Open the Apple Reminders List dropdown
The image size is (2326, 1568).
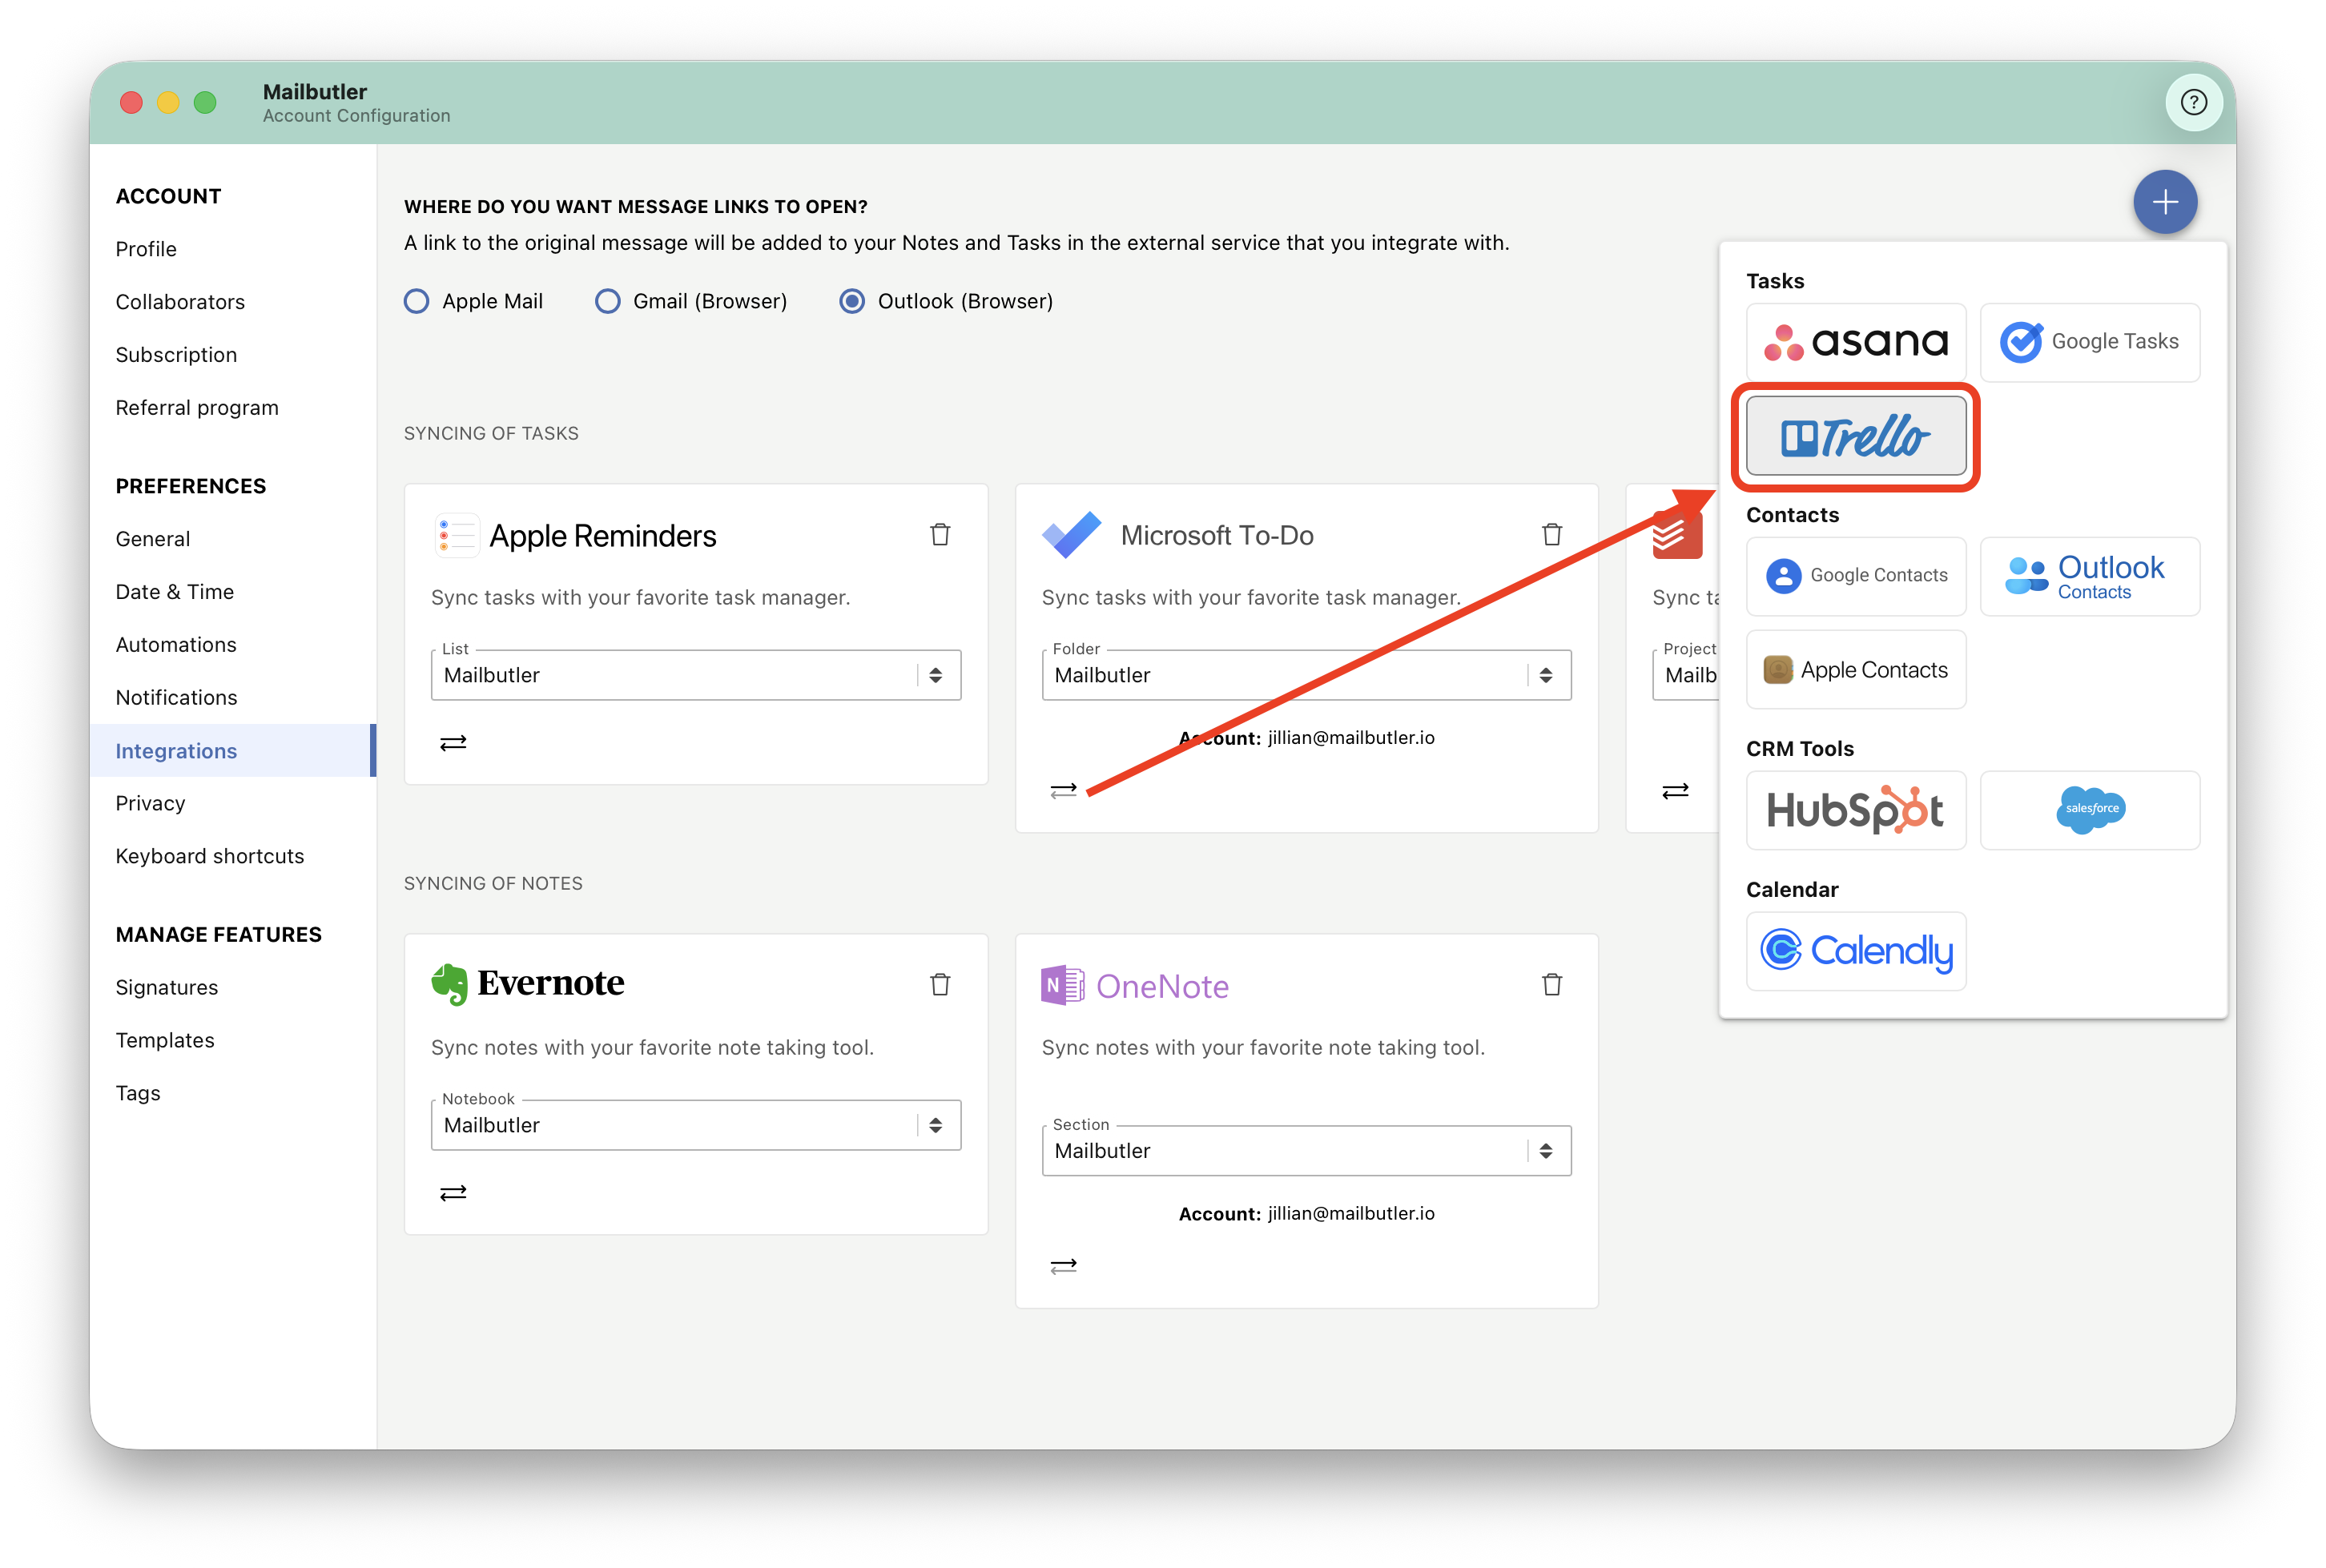(x=696, y=675)
